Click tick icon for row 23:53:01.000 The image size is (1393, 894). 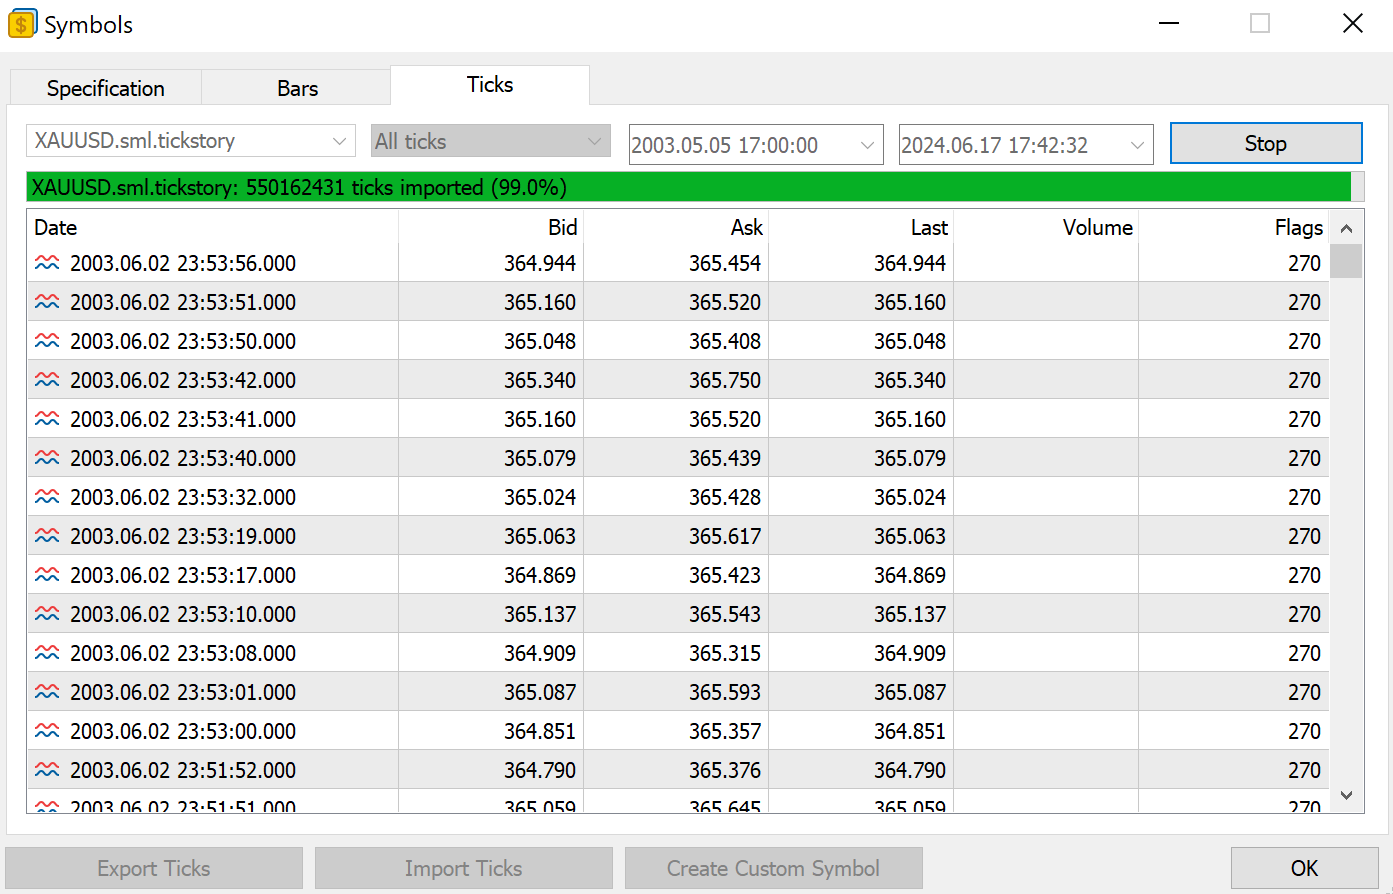tap(47, 692)
